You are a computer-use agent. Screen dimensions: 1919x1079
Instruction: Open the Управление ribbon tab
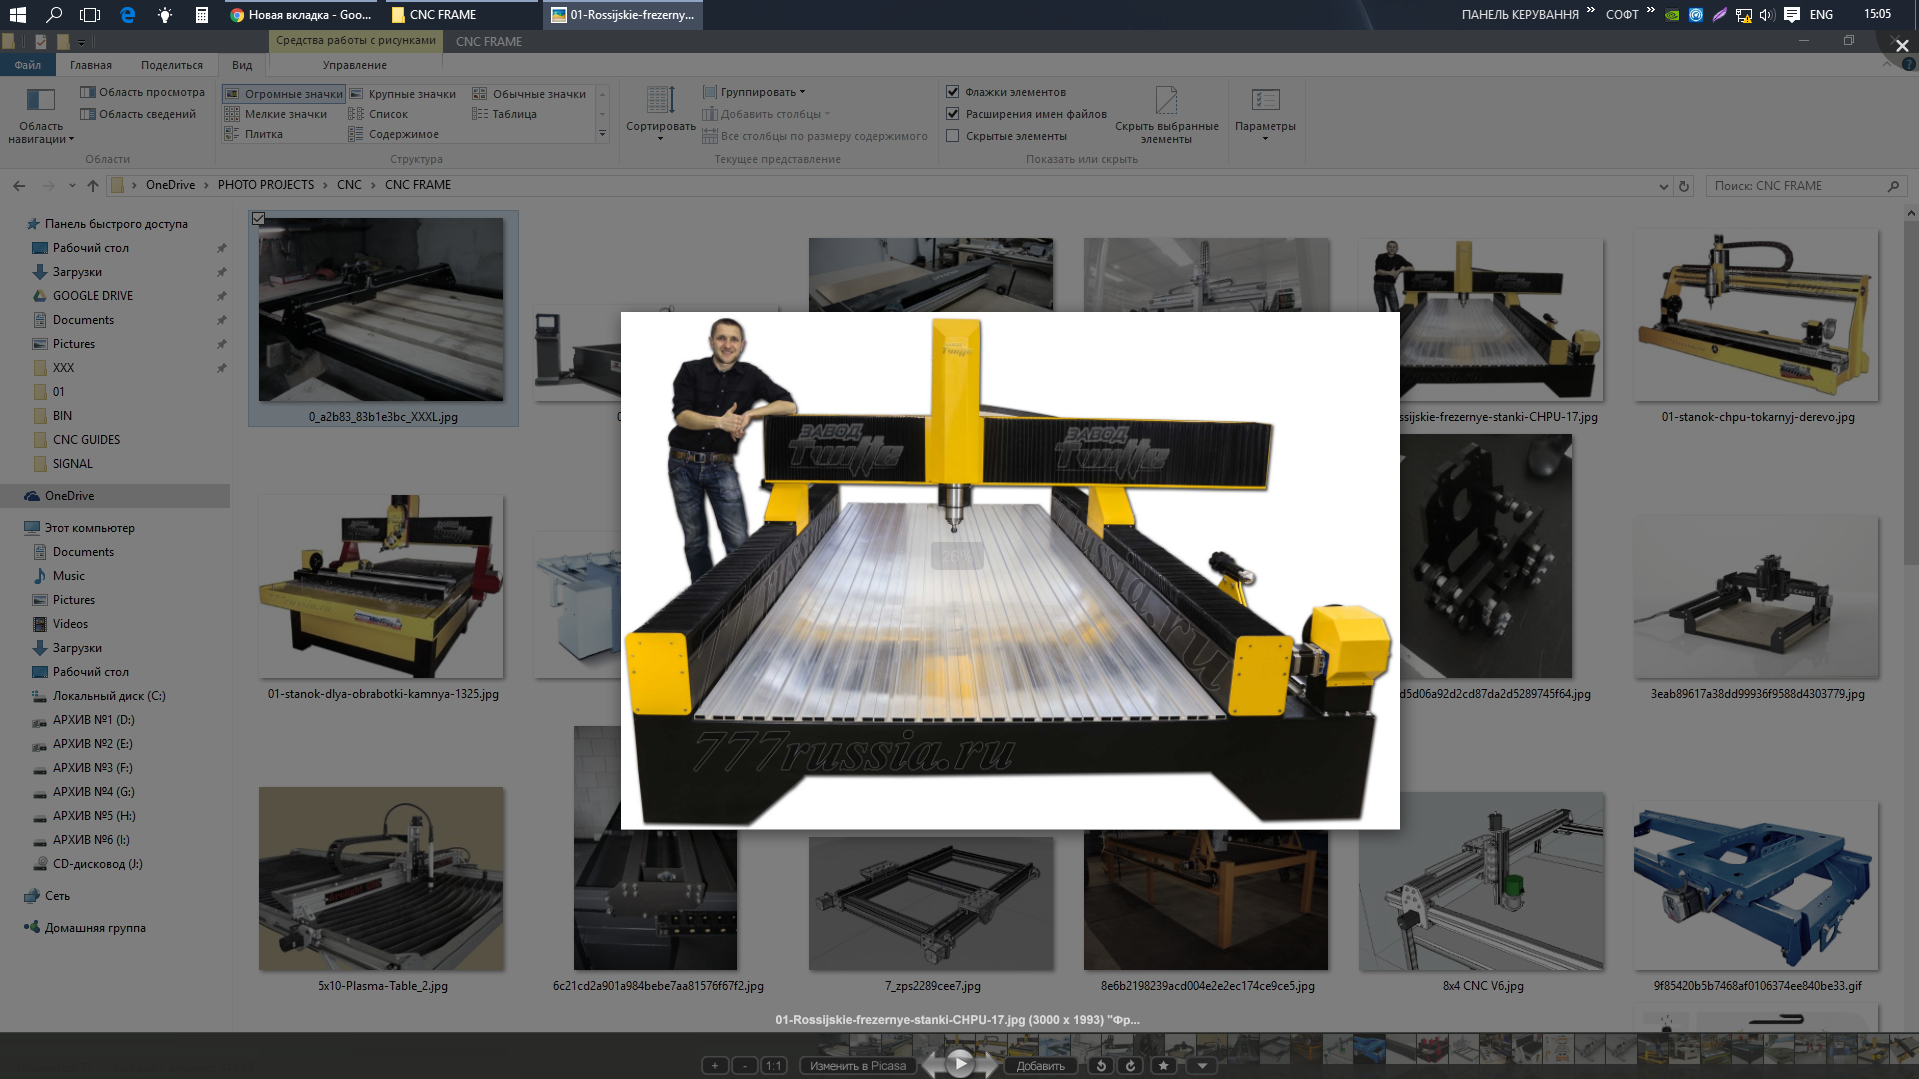354,65
